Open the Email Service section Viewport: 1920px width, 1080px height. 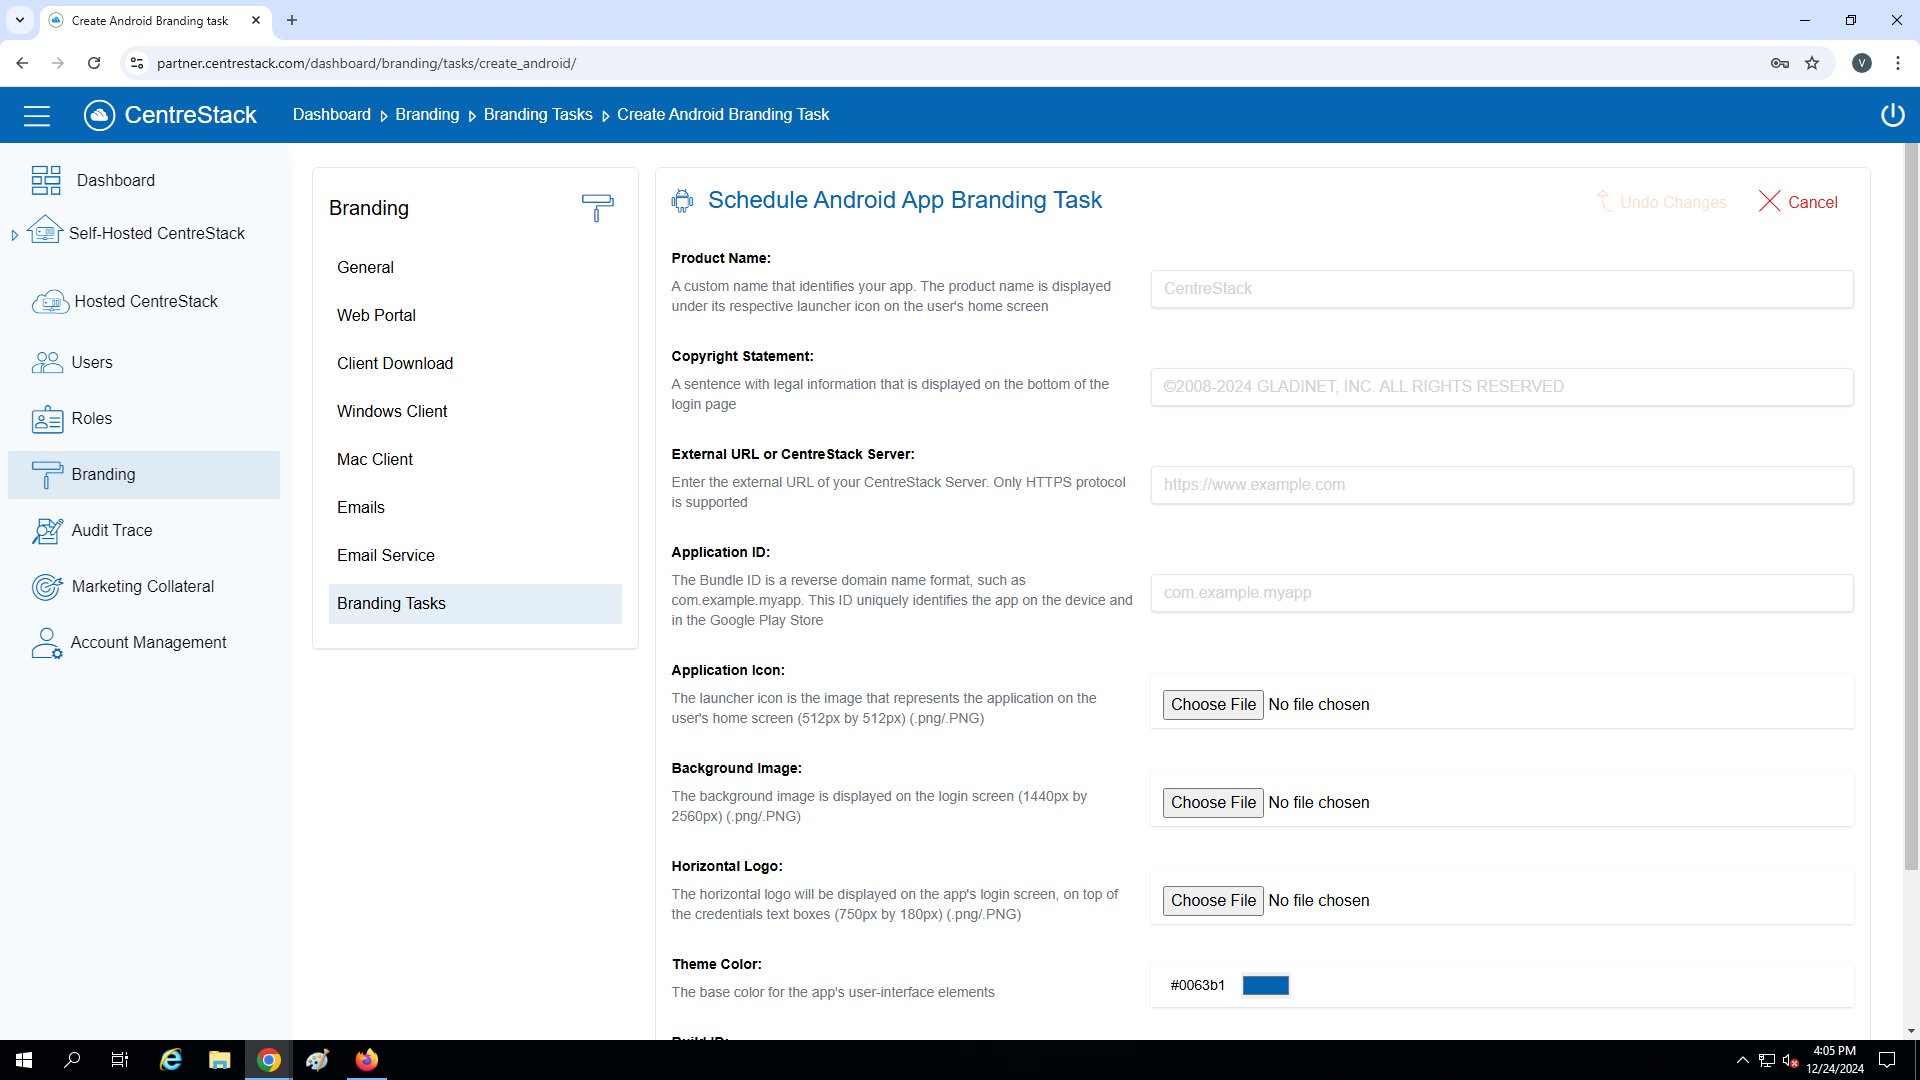coord(475,555)
